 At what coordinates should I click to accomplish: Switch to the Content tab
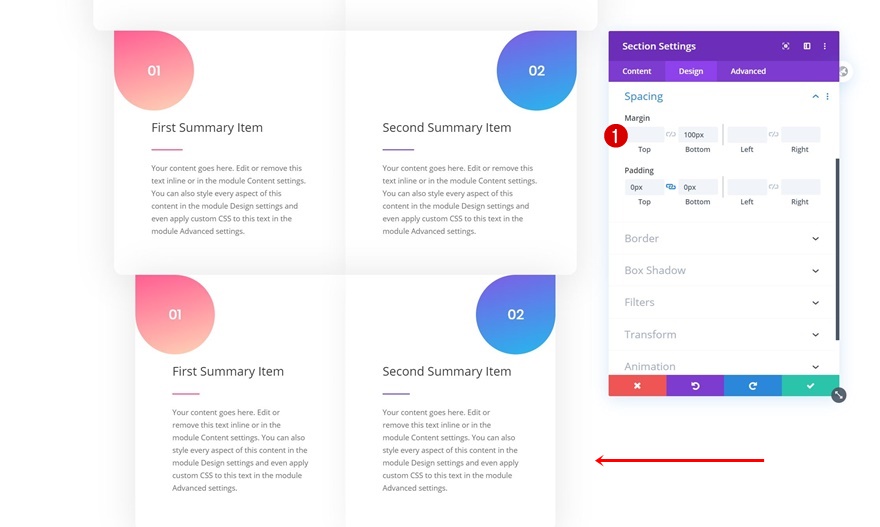(x=637, y=71)
